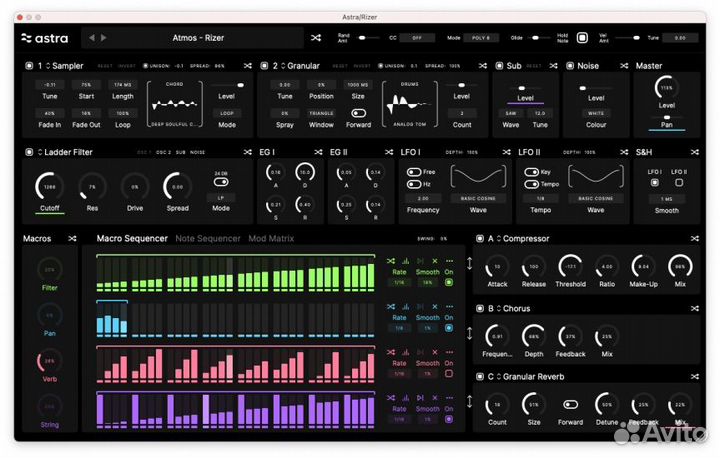Enable the pink Verb lane On checkbox
Image resolution: width=720 pixels, height=458 pixels.
tap(449, 374)
